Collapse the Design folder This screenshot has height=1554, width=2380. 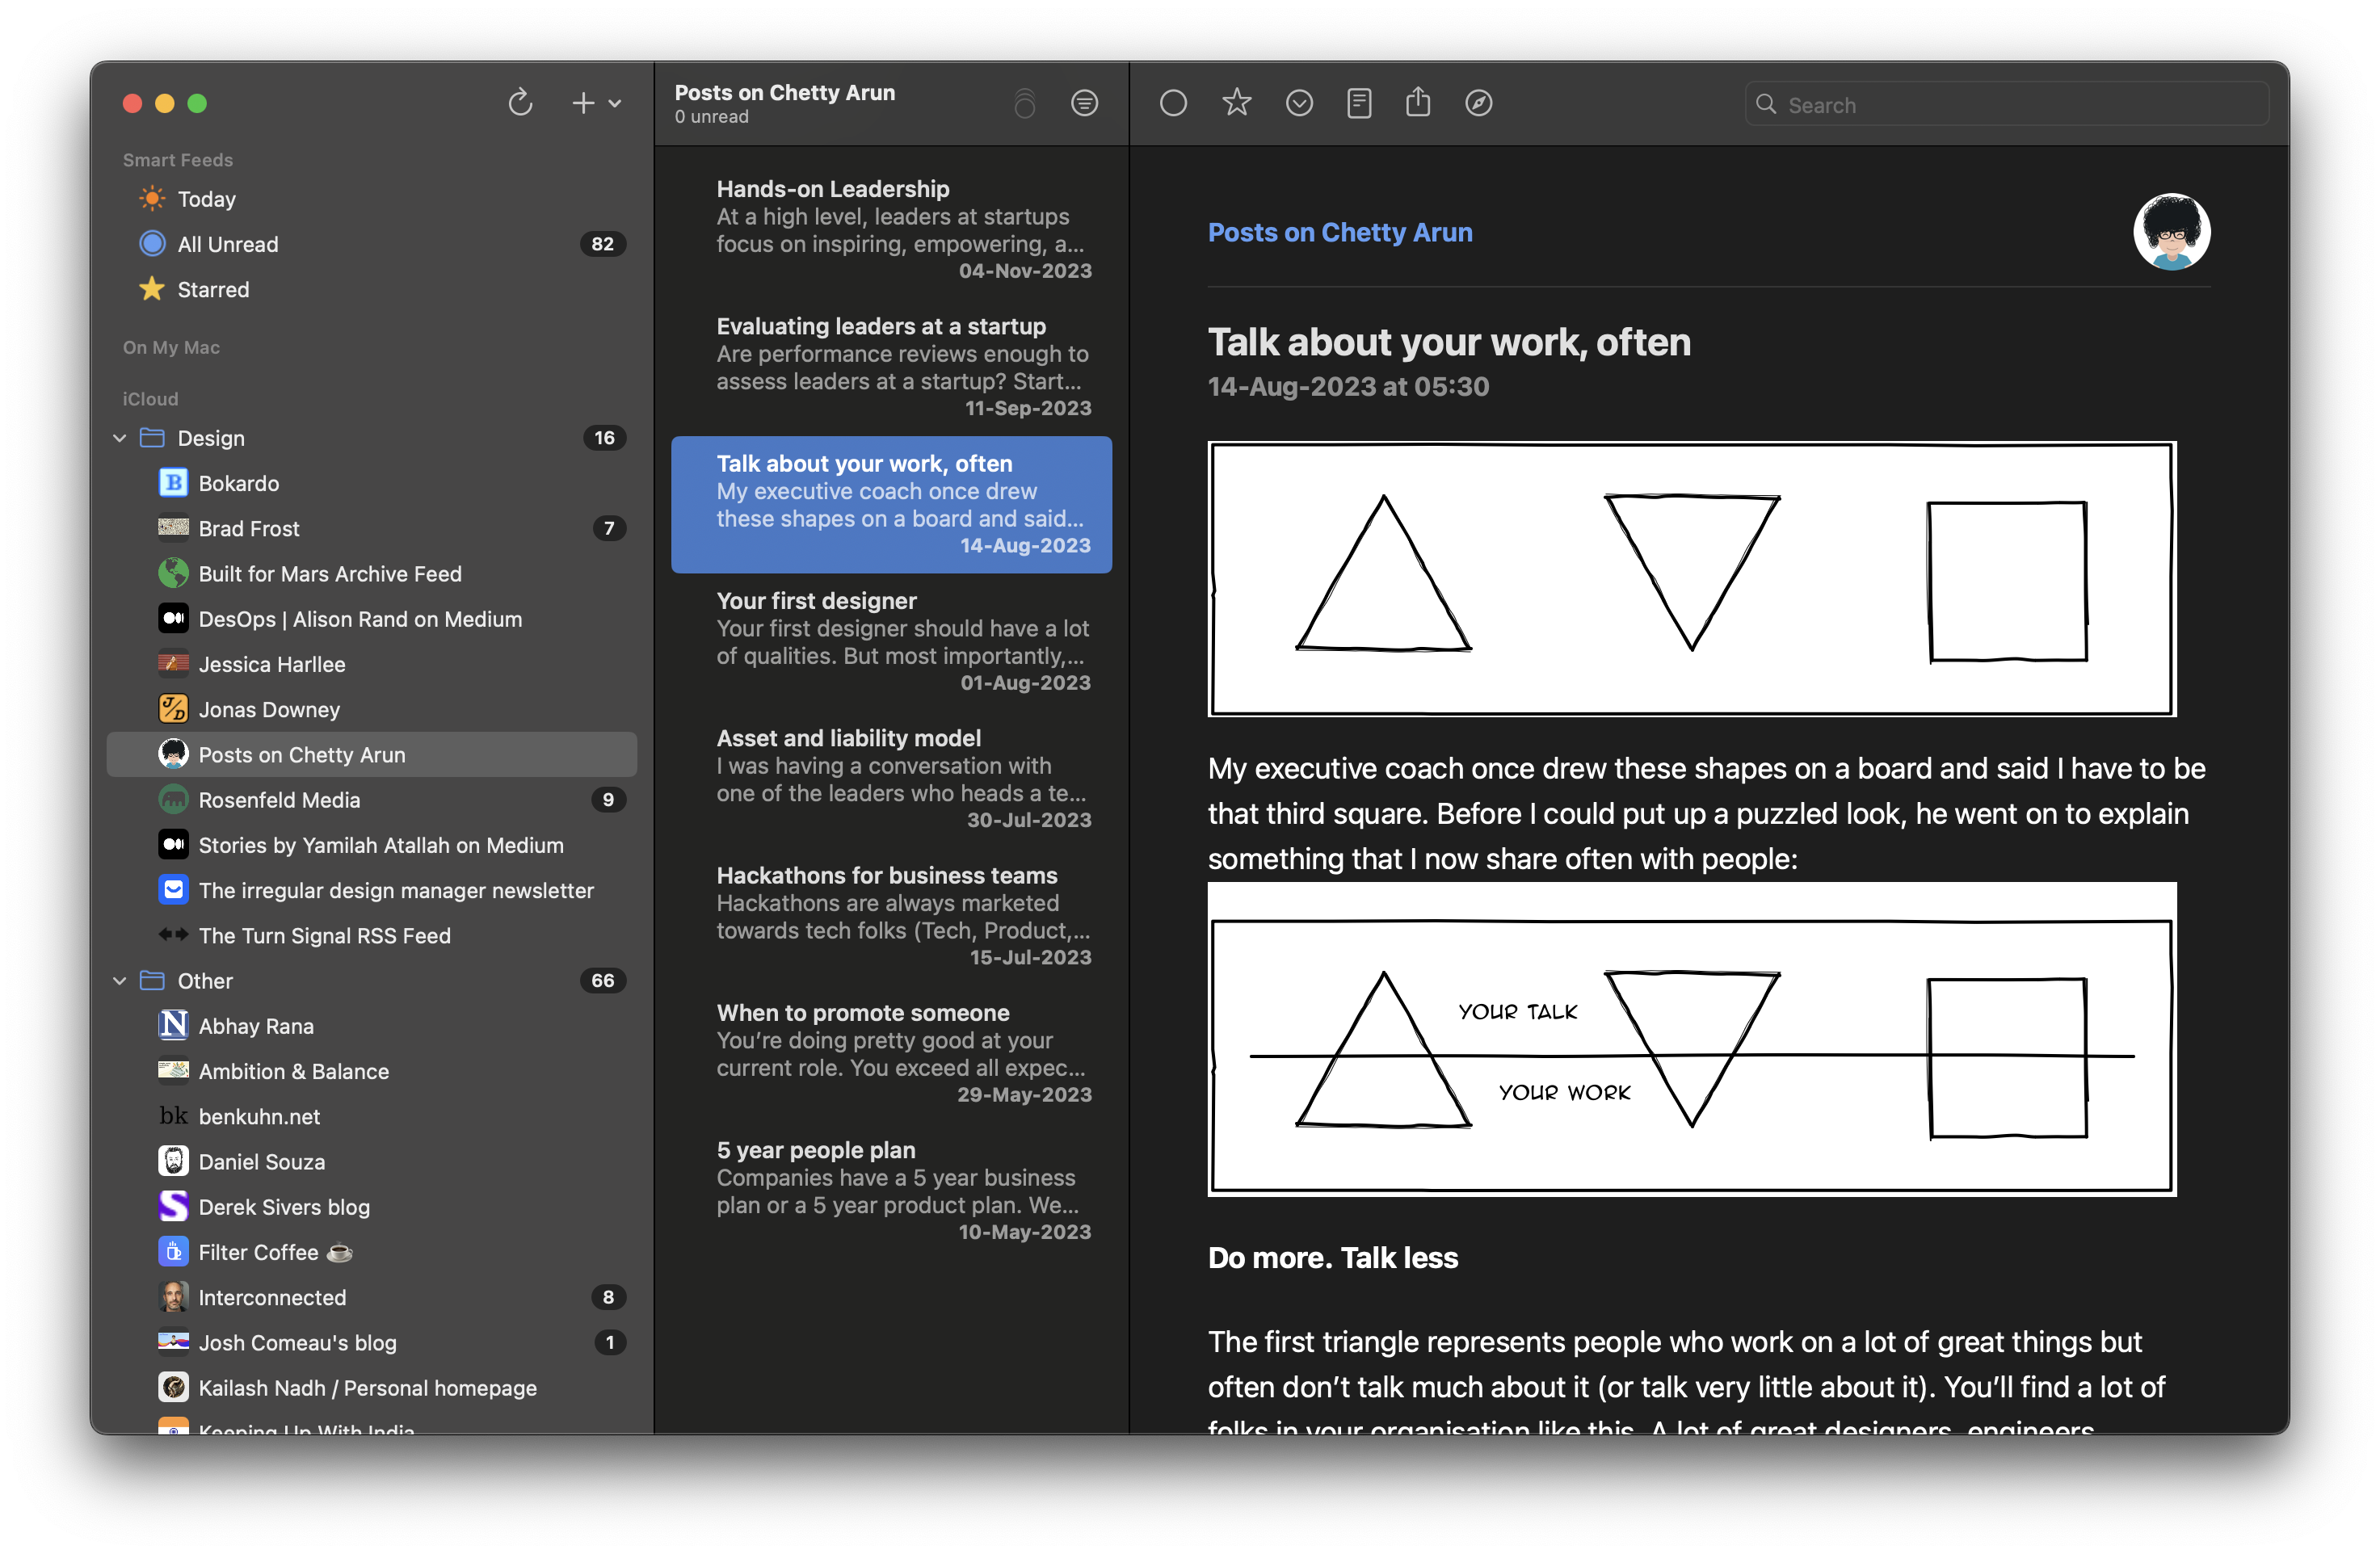(x=119, y=438)
